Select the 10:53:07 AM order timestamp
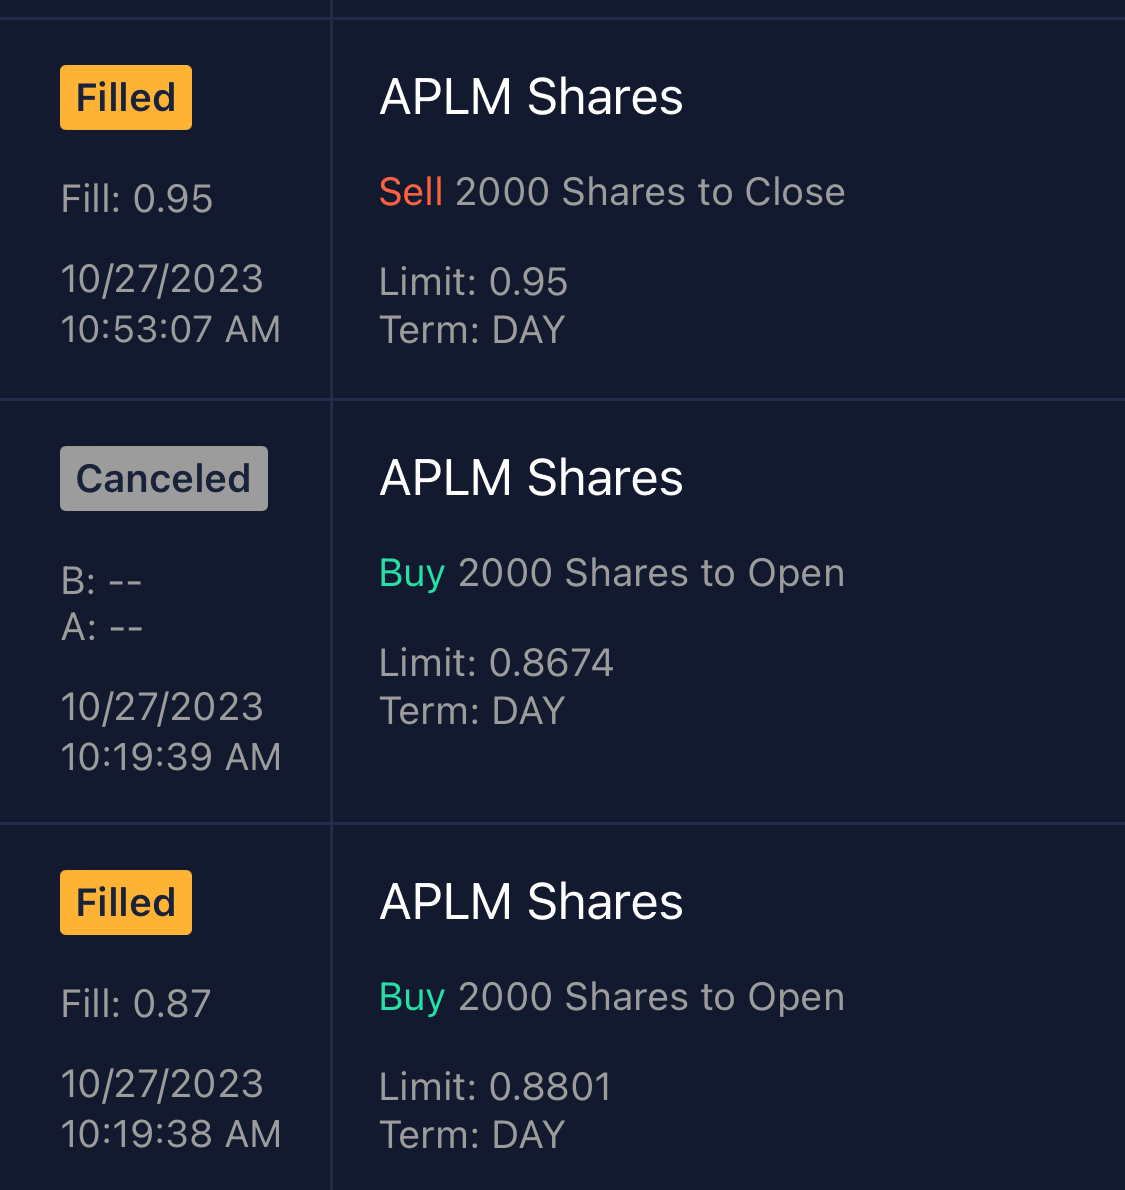This screenshot has height=1190, width=1125. (171, 329)
